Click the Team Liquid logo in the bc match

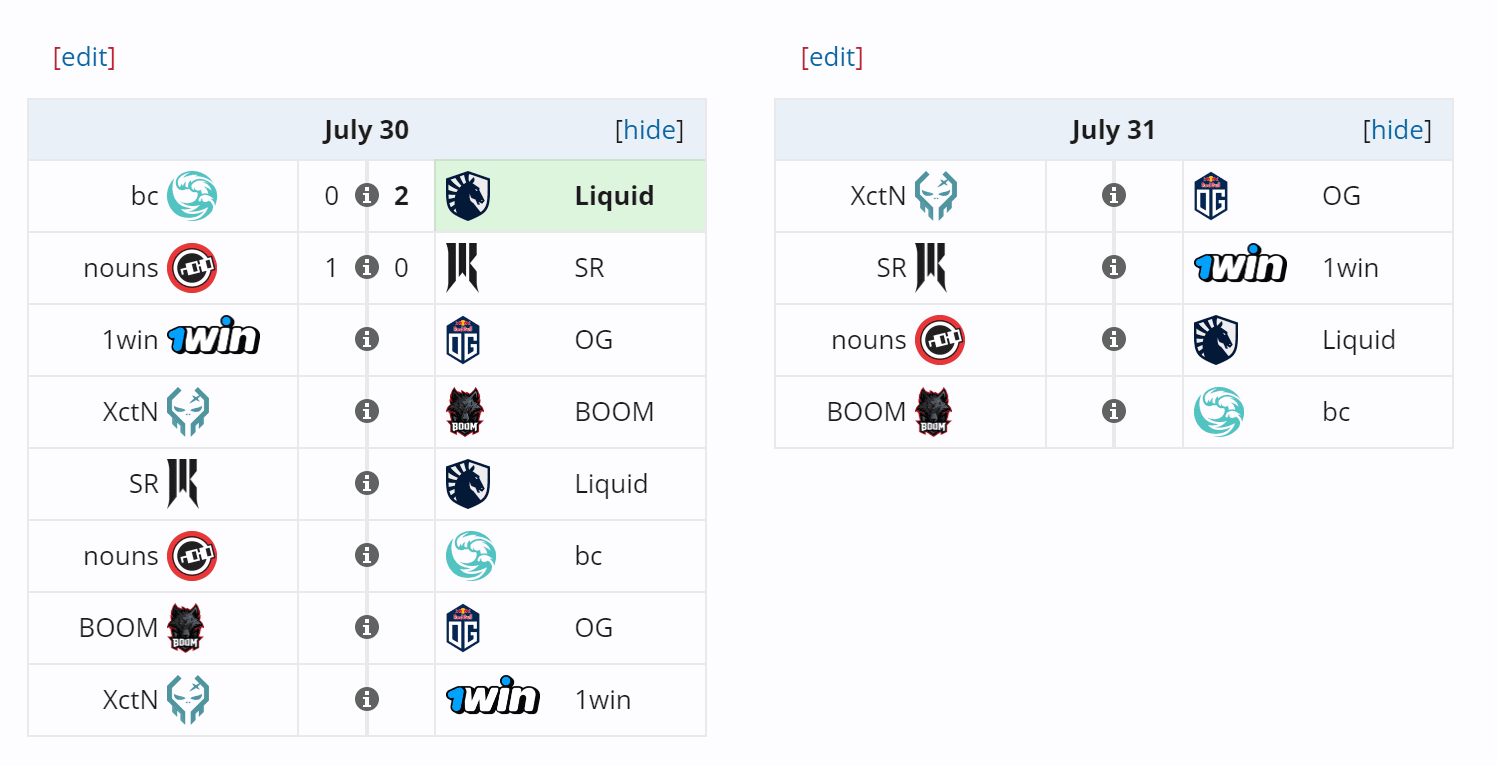[x=467, y=196]
